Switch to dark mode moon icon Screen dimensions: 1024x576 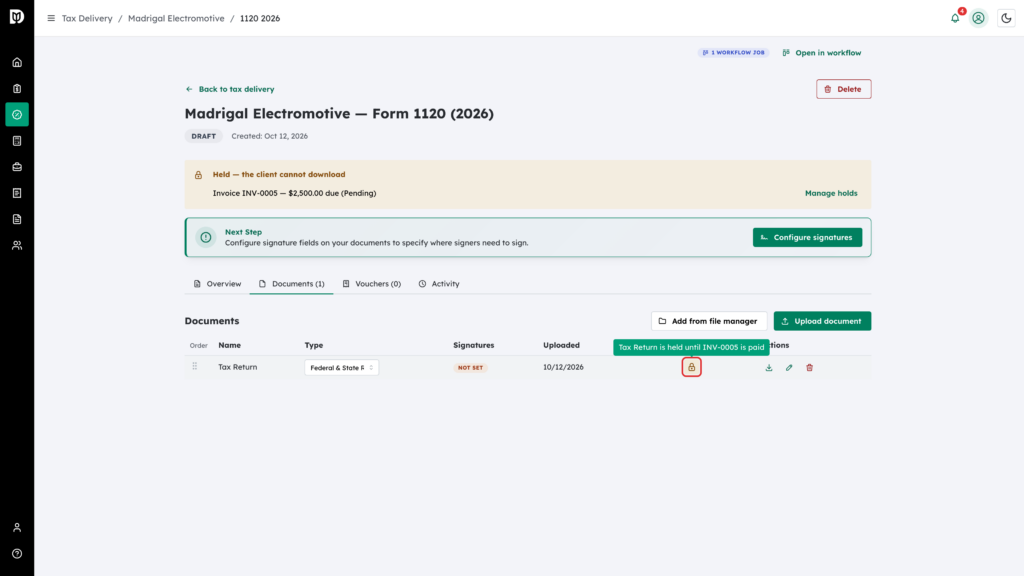(1006, 18)
